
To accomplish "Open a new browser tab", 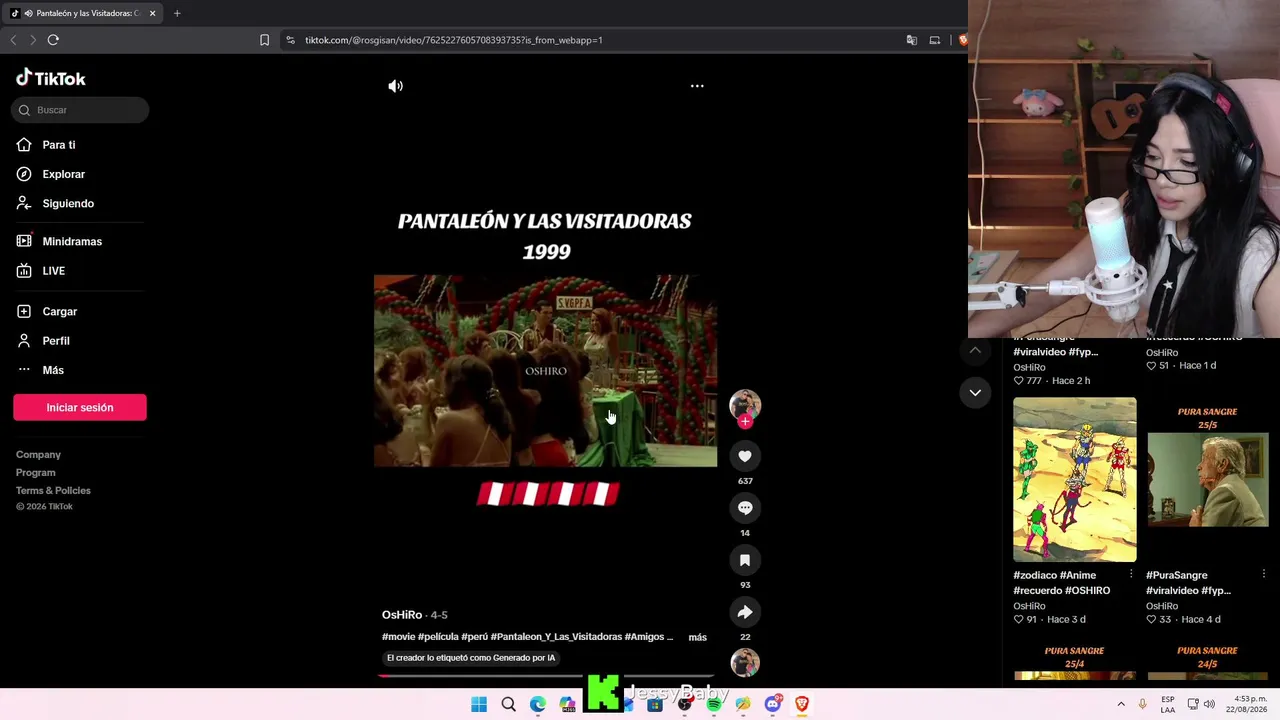I will click(x=177, y=13).
